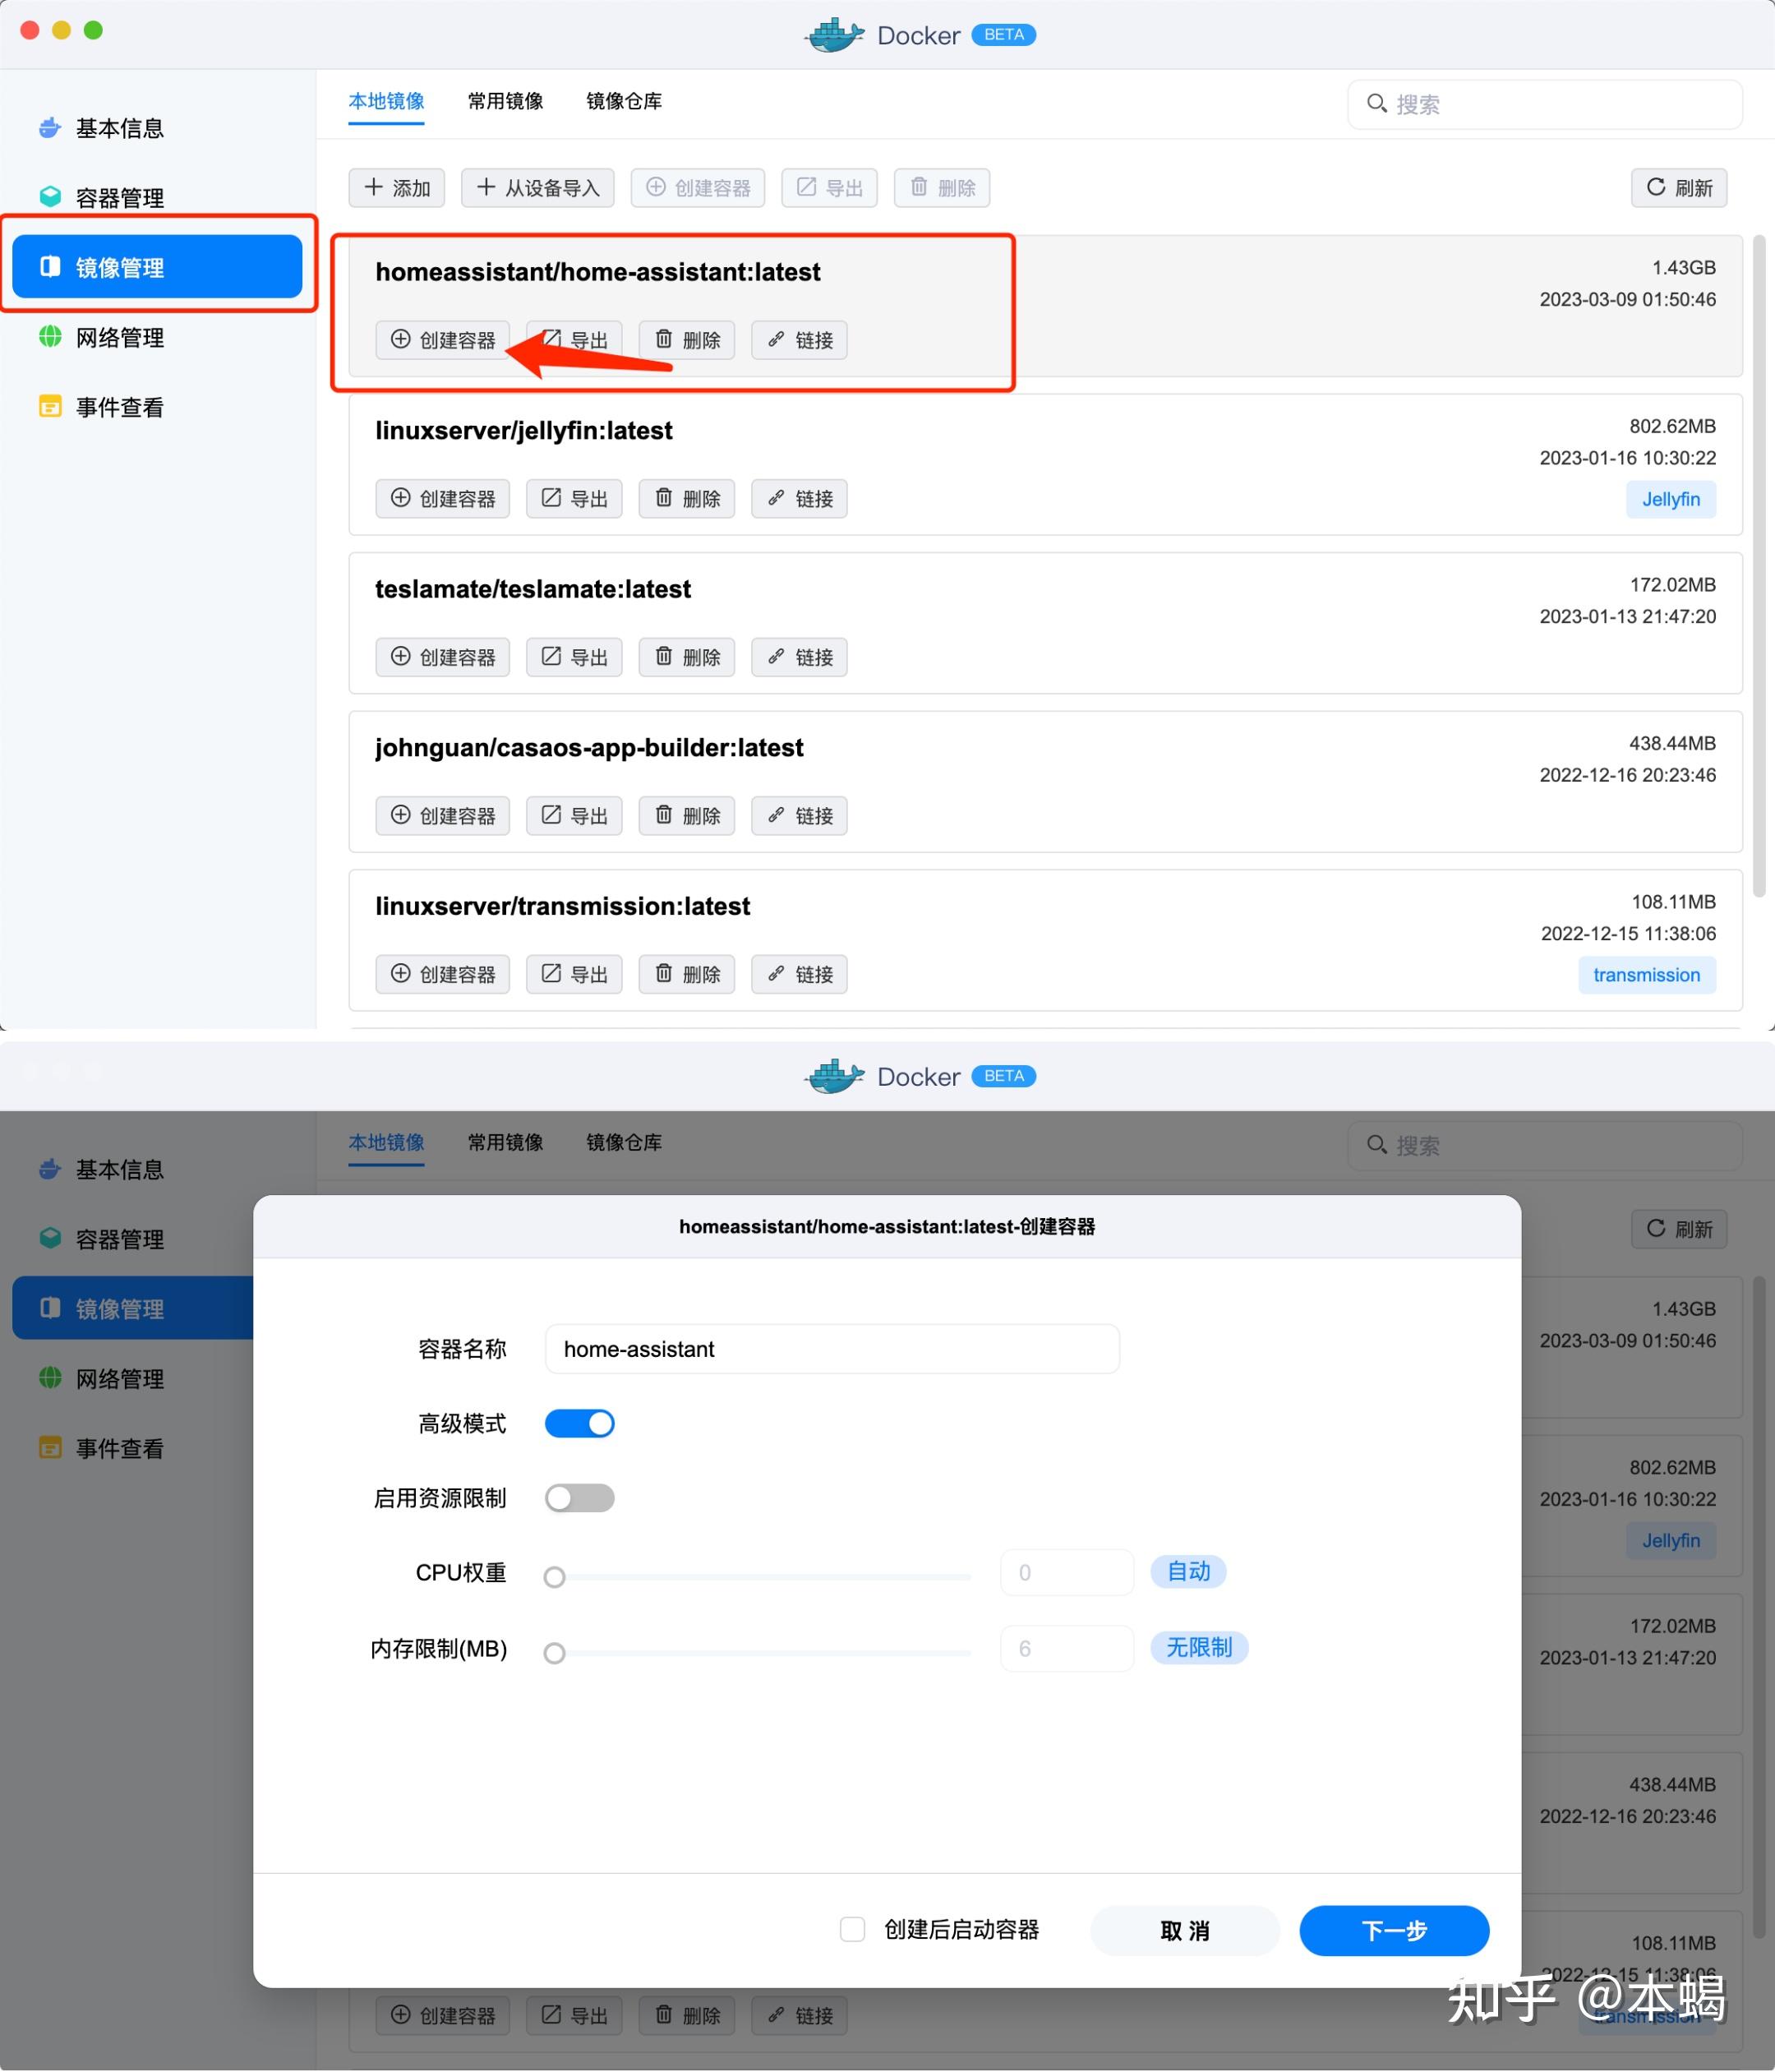Delete the teslamate/teslamate:latest image
The image size is (1775, 2072).
[686, 657]
